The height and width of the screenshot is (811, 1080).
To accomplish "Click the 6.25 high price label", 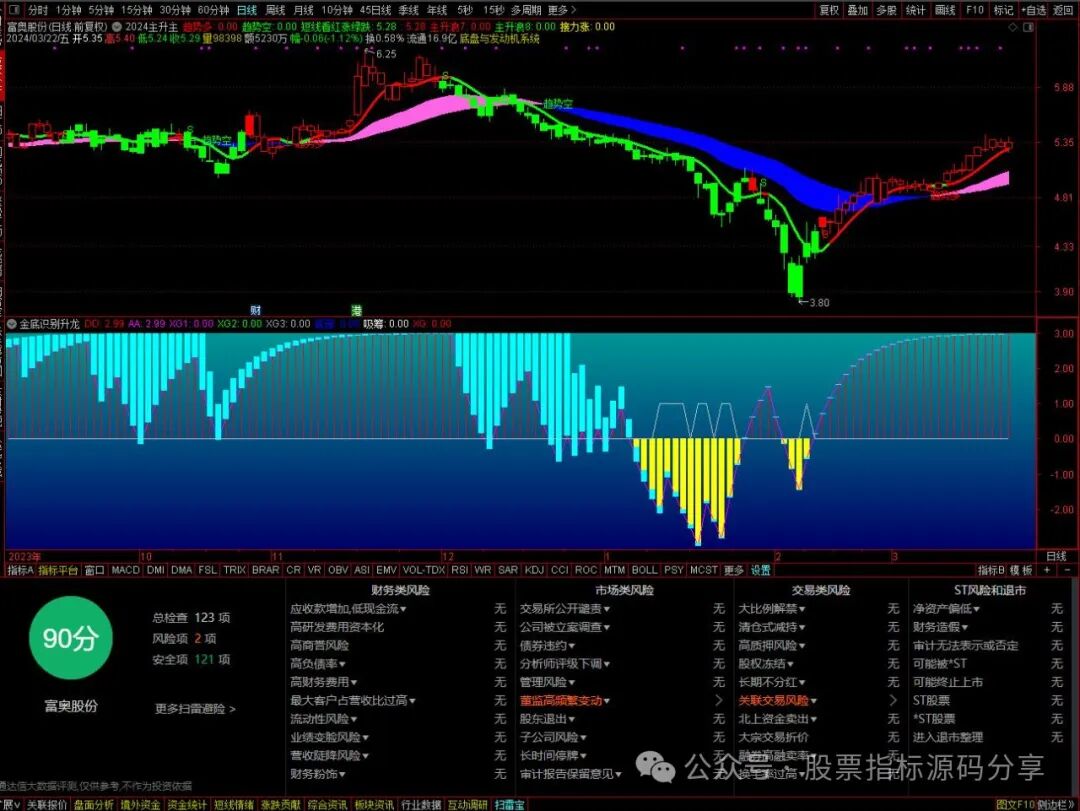I will point(386,54).
